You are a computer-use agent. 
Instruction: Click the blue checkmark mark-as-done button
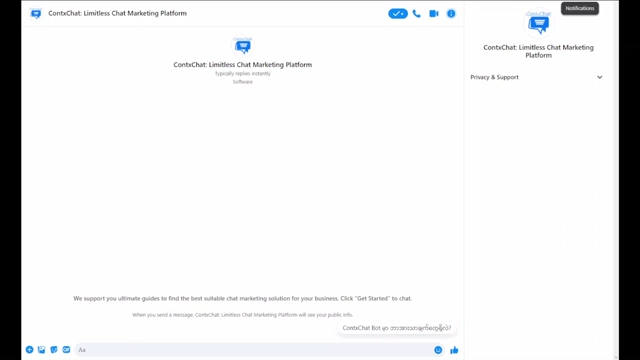tap(398, 13)
